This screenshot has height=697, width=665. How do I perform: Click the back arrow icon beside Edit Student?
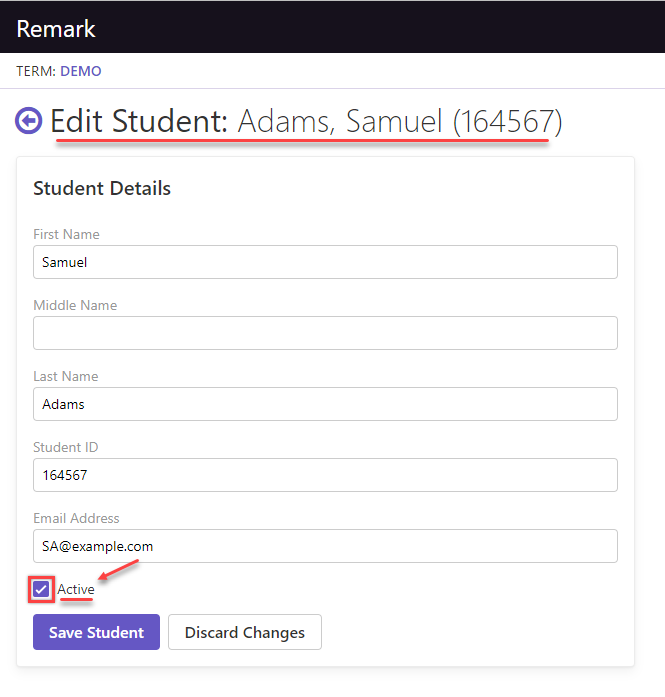coord(28,120)
